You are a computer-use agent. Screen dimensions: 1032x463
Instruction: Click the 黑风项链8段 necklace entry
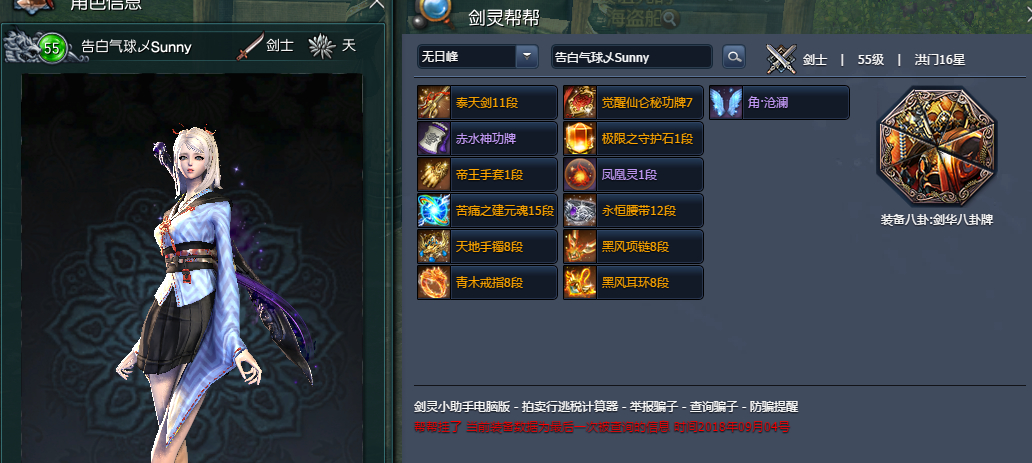[x=633, y=247]
